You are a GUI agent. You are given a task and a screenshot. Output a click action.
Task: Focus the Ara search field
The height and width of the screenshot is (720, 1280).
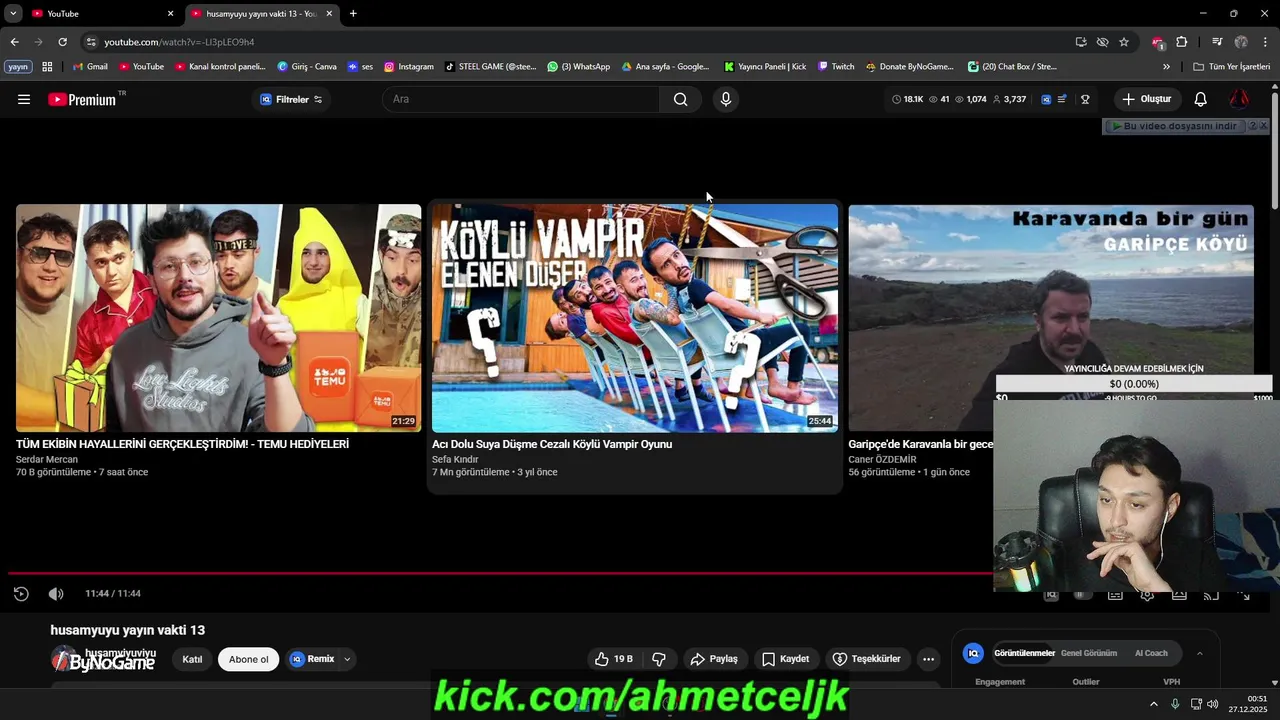tap(521, 99)
